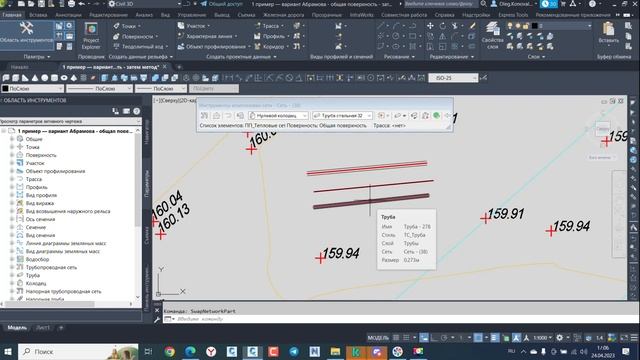Switch to the Железная дорога ribbon tab
The height and width of the screenshot is (360, 640).
(283, 15)
